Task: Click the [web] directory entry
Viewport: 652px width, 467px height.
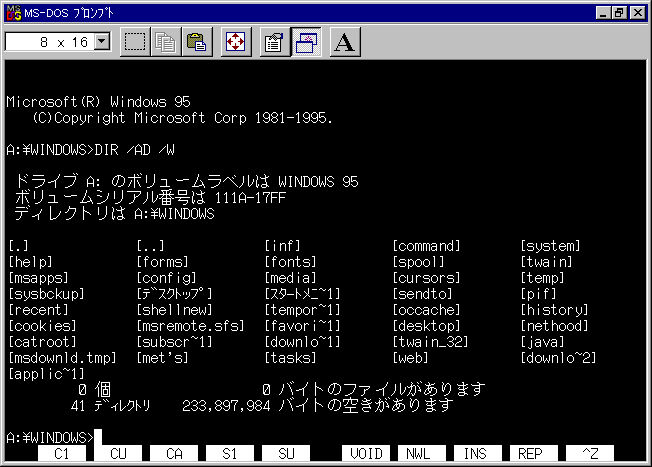Action: pyautogui.click(x=410, y=358)
